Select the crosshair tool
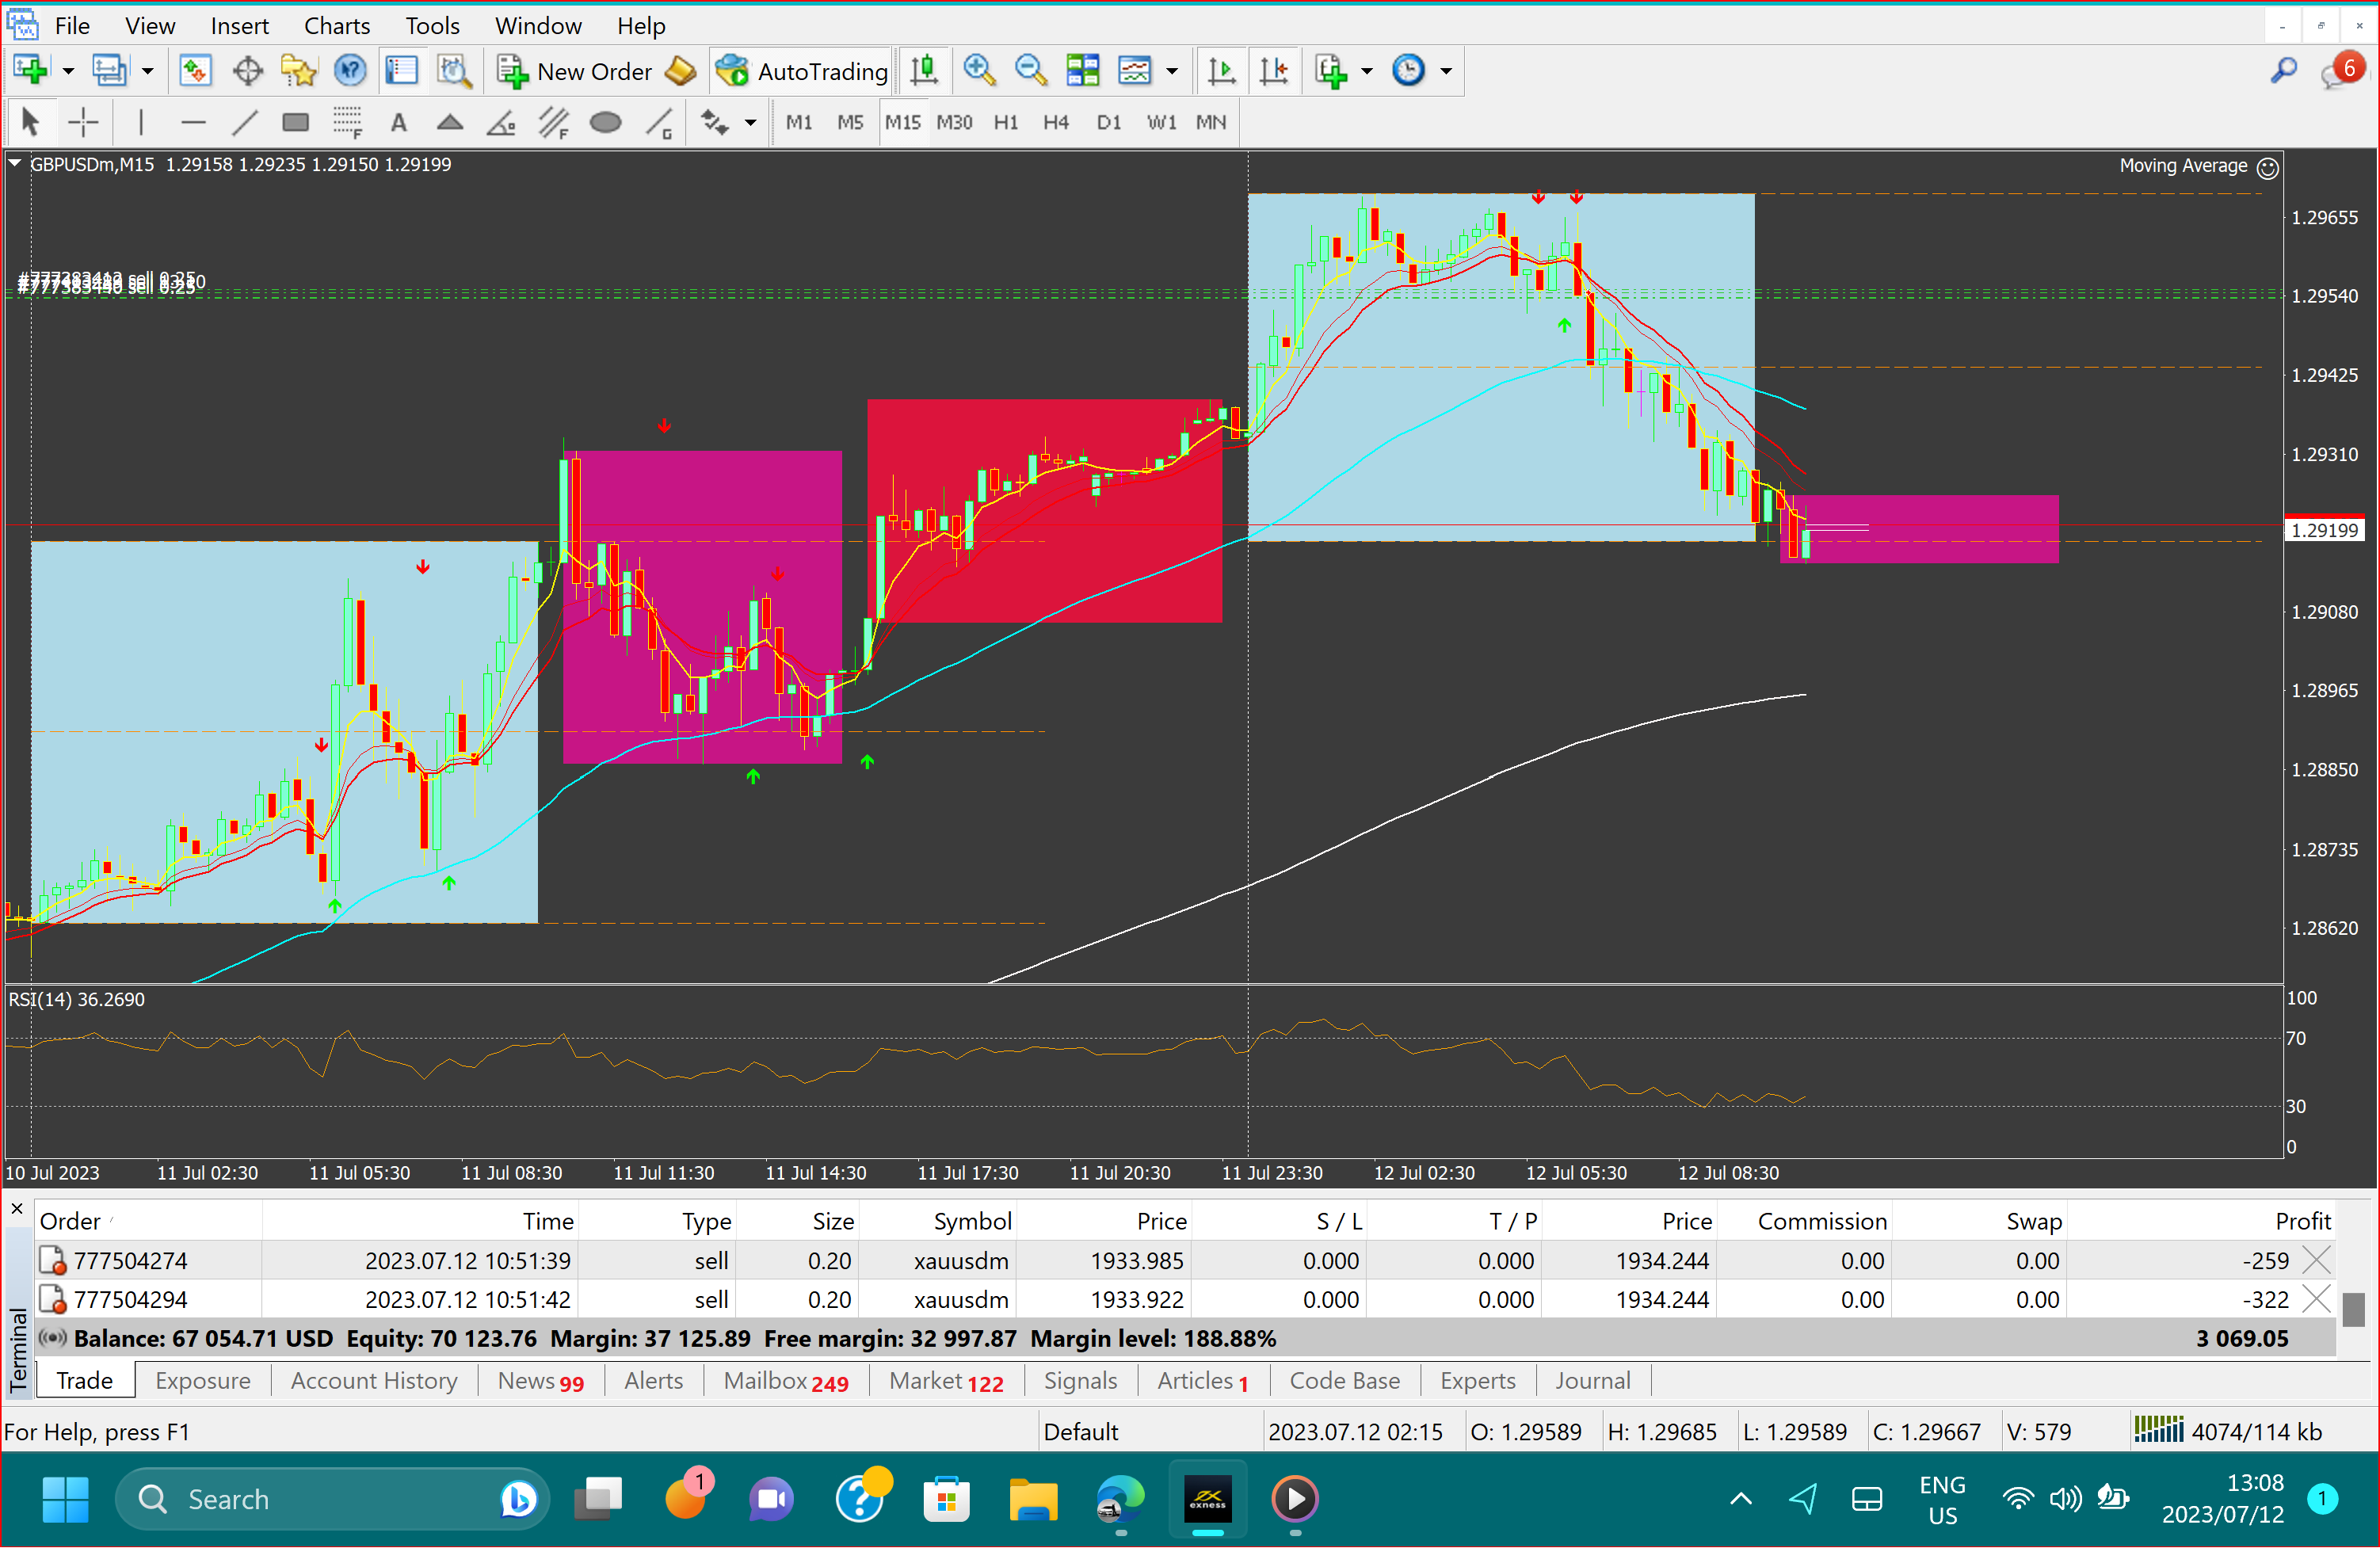 (x=83, y=122)
